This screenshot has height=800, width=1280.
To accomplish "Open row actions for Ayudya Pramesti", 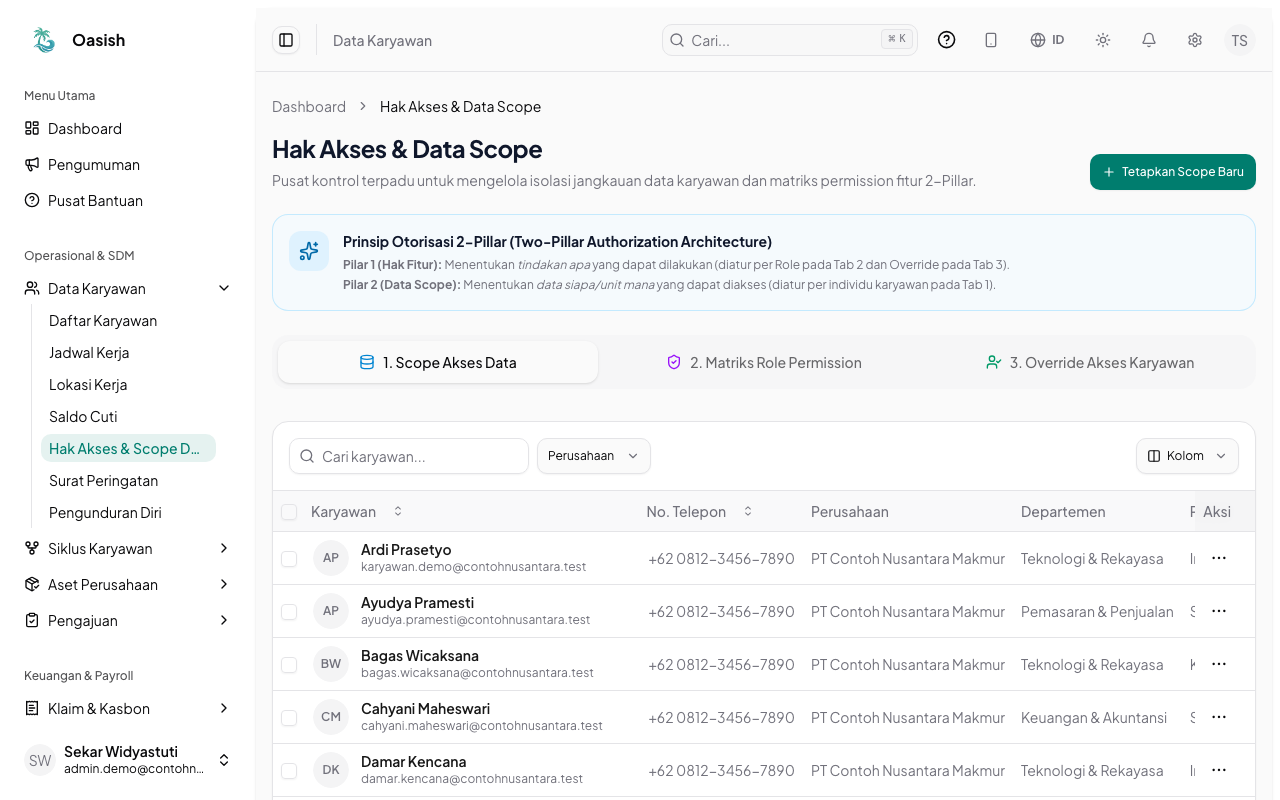I will tap(1219, 611).
